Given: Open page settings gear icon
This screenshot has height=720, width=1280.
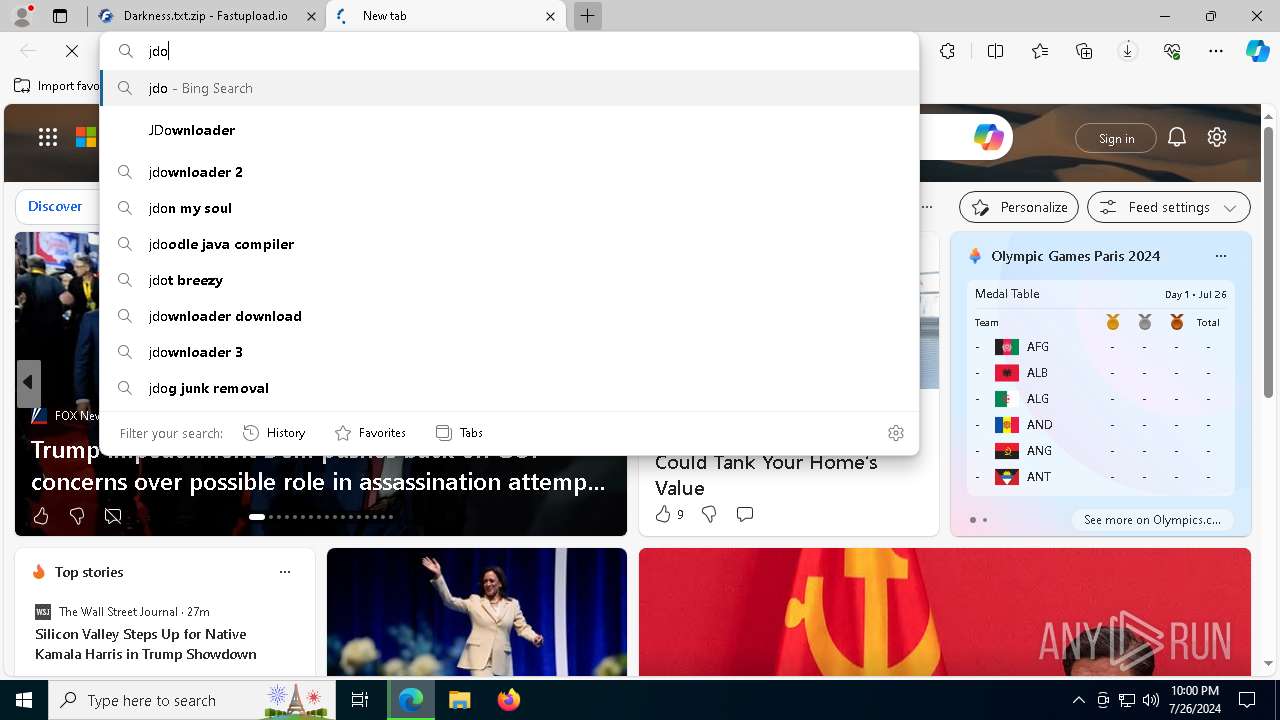Looking at the screenshot, I should 1217,138.
